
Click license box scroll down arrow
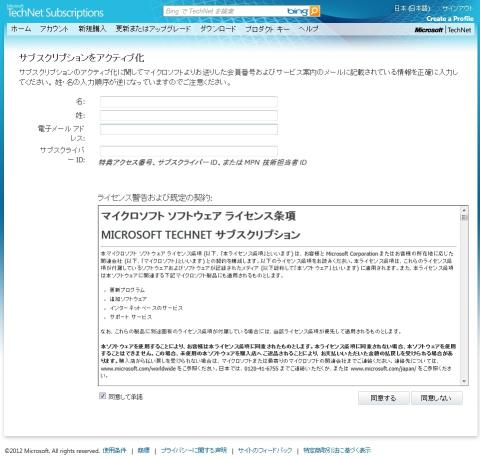coord(464,381)
